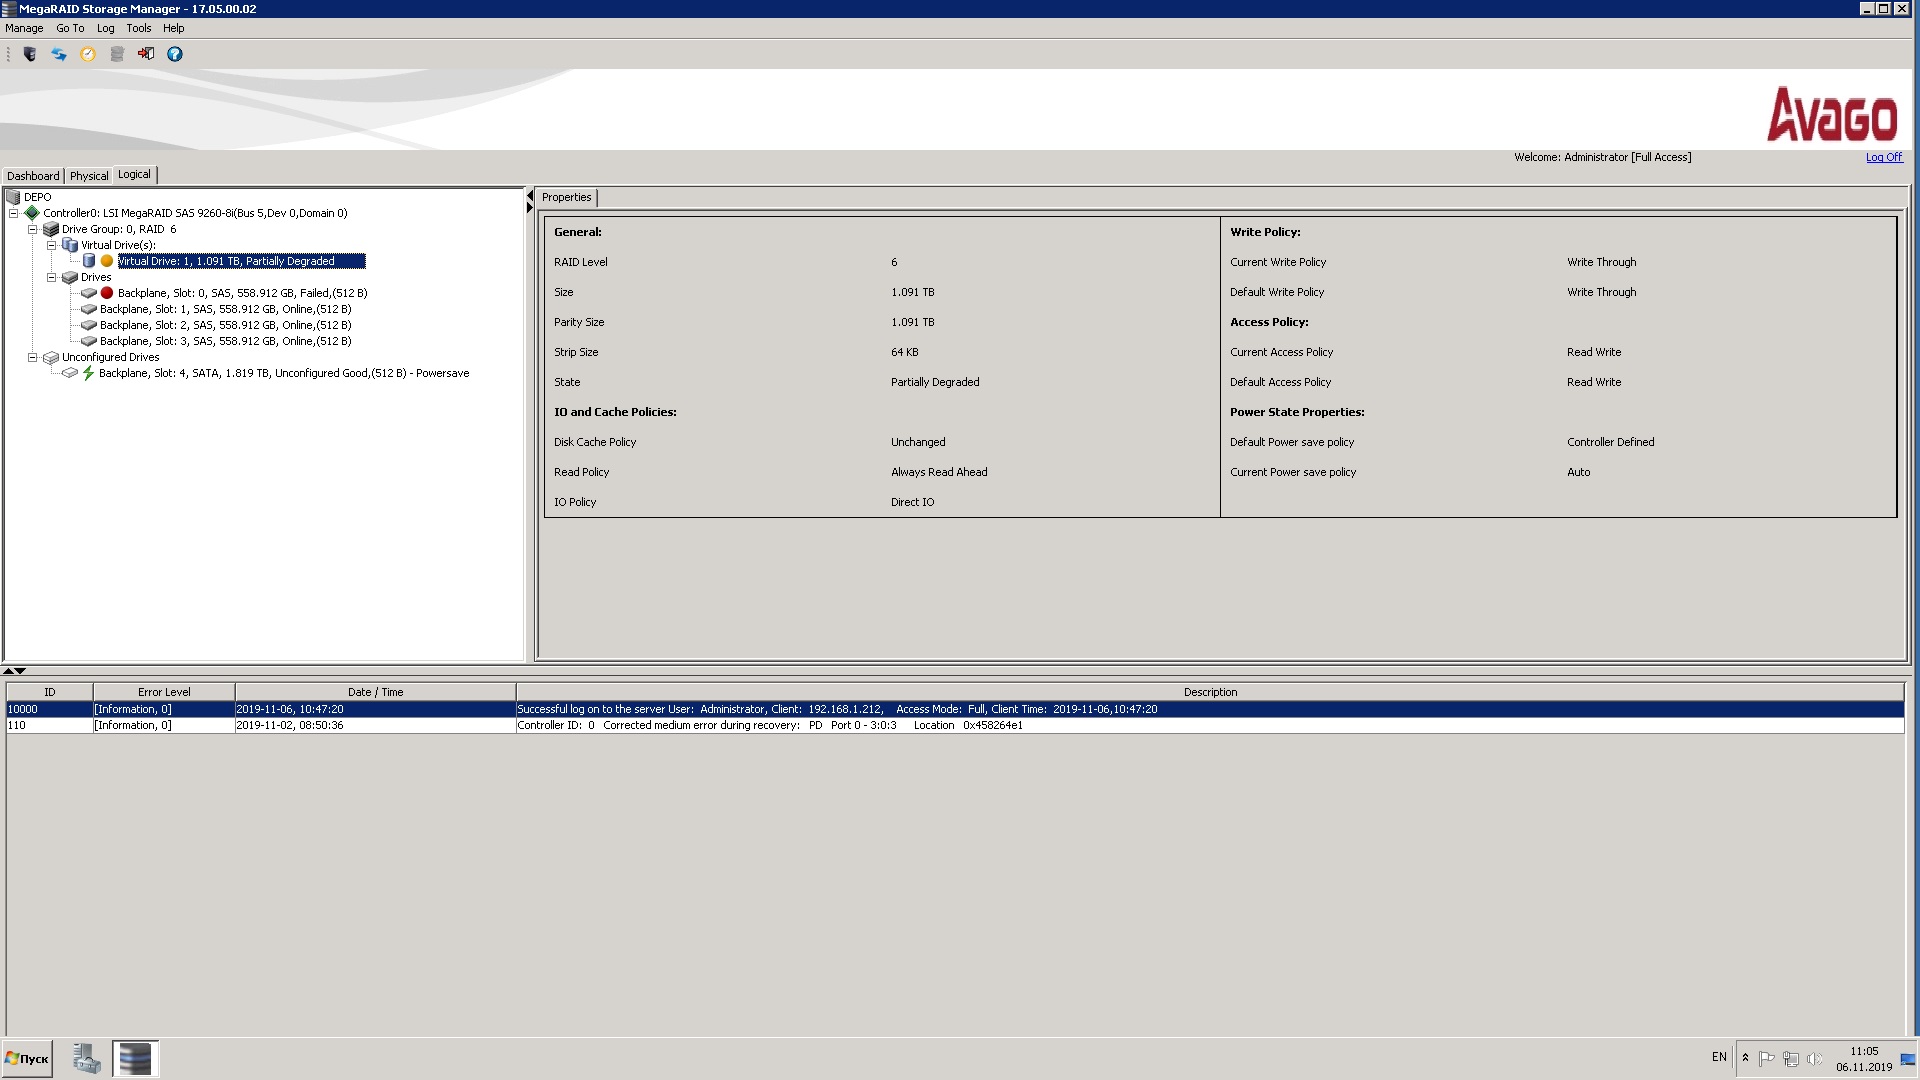Select Virtual Drive: 1, Partially Degraded
This screenshot has height=1080, width=1920.
[x=241, y=261]
